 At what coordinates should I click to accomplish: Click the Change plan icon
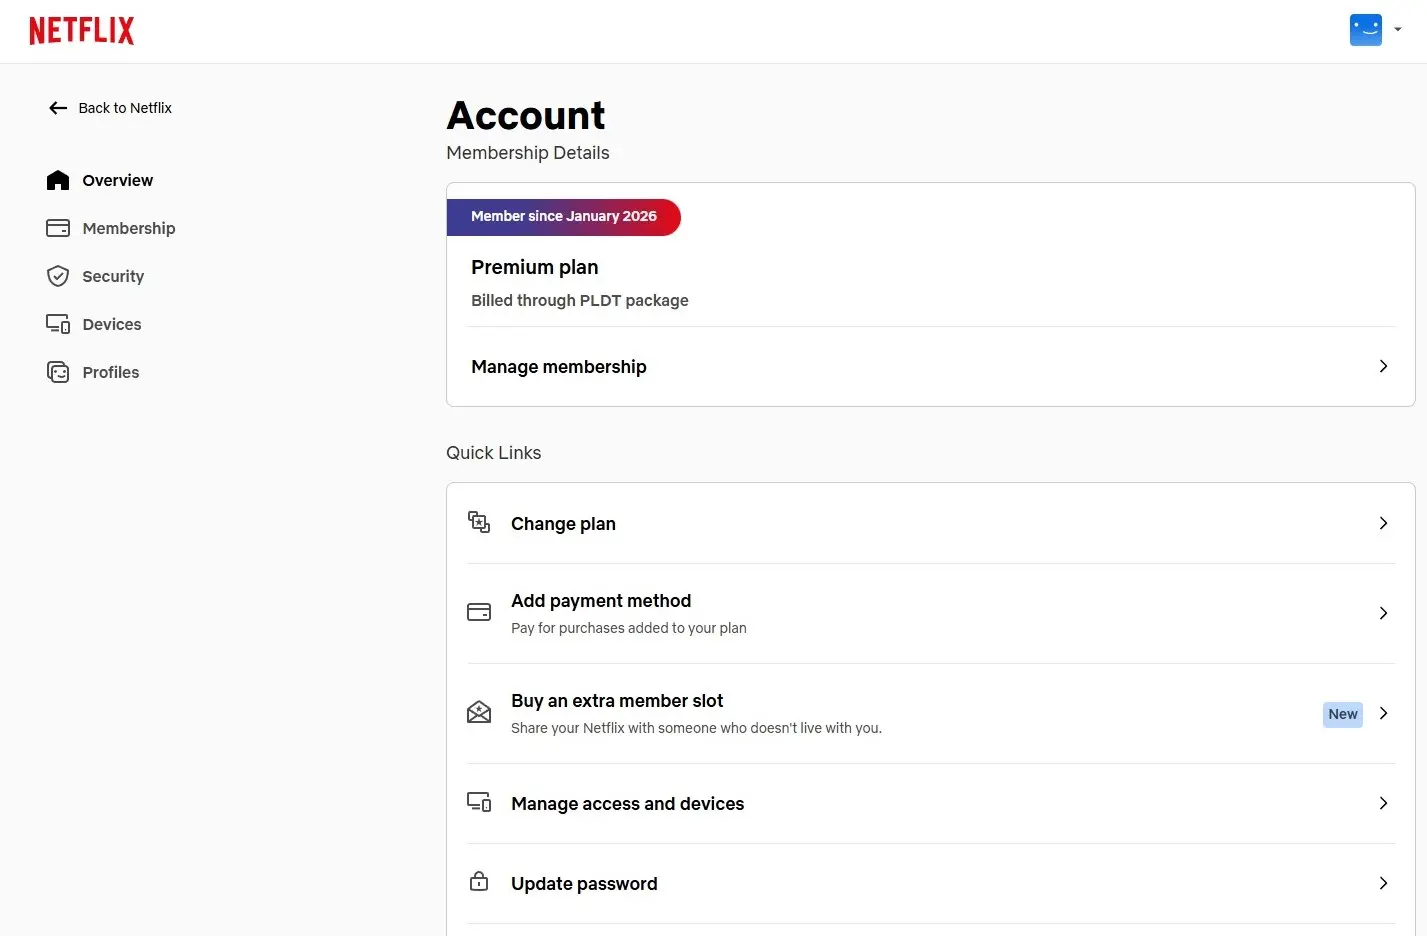coord(479,522)
